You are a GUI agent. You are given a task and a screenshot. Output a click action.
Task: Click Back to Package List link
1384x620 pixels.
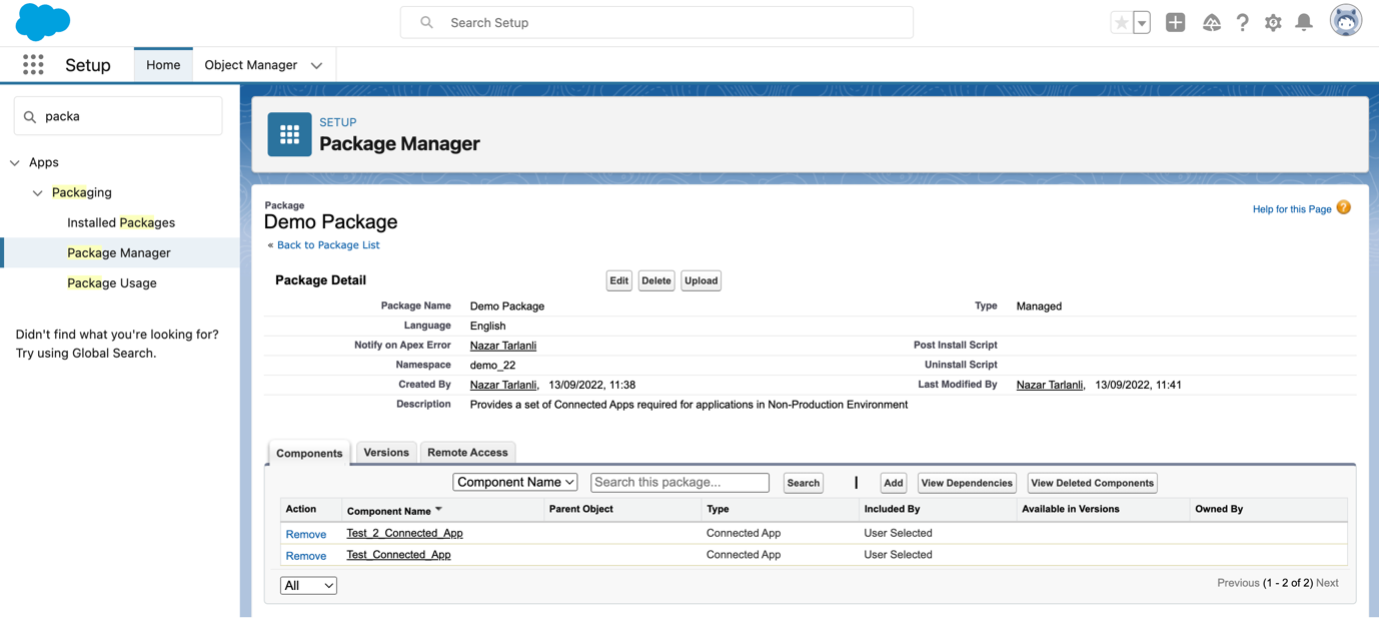point(328,245)
